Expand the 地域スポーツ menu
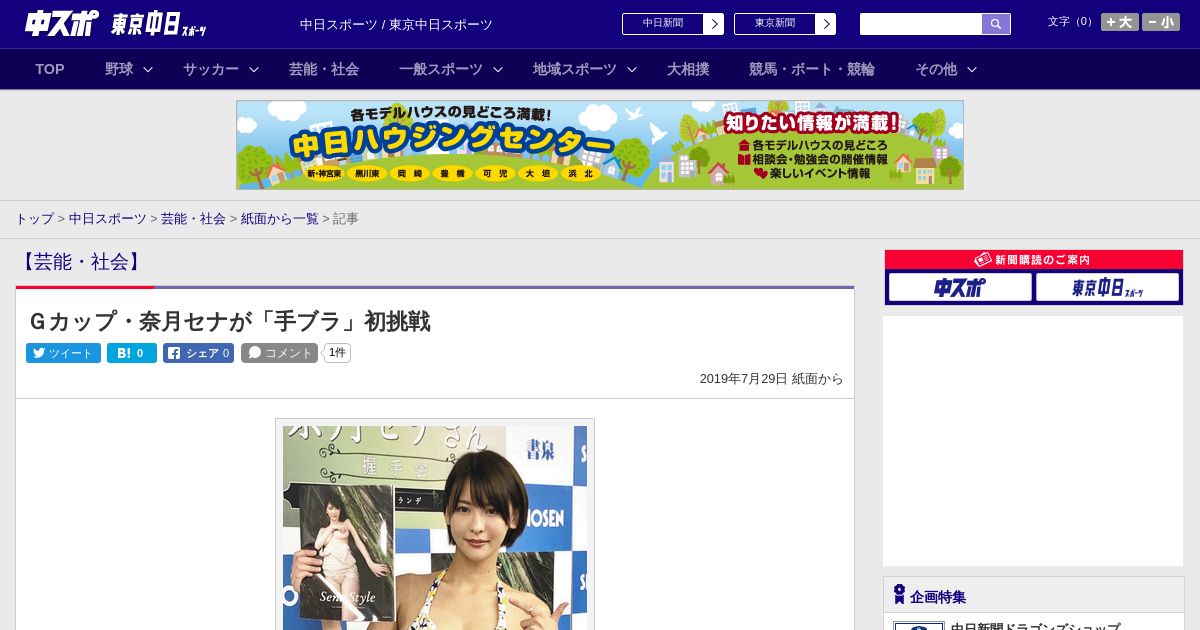This screenshot has height=630, width=1200. pyautogui.click(x=584, y=69)
